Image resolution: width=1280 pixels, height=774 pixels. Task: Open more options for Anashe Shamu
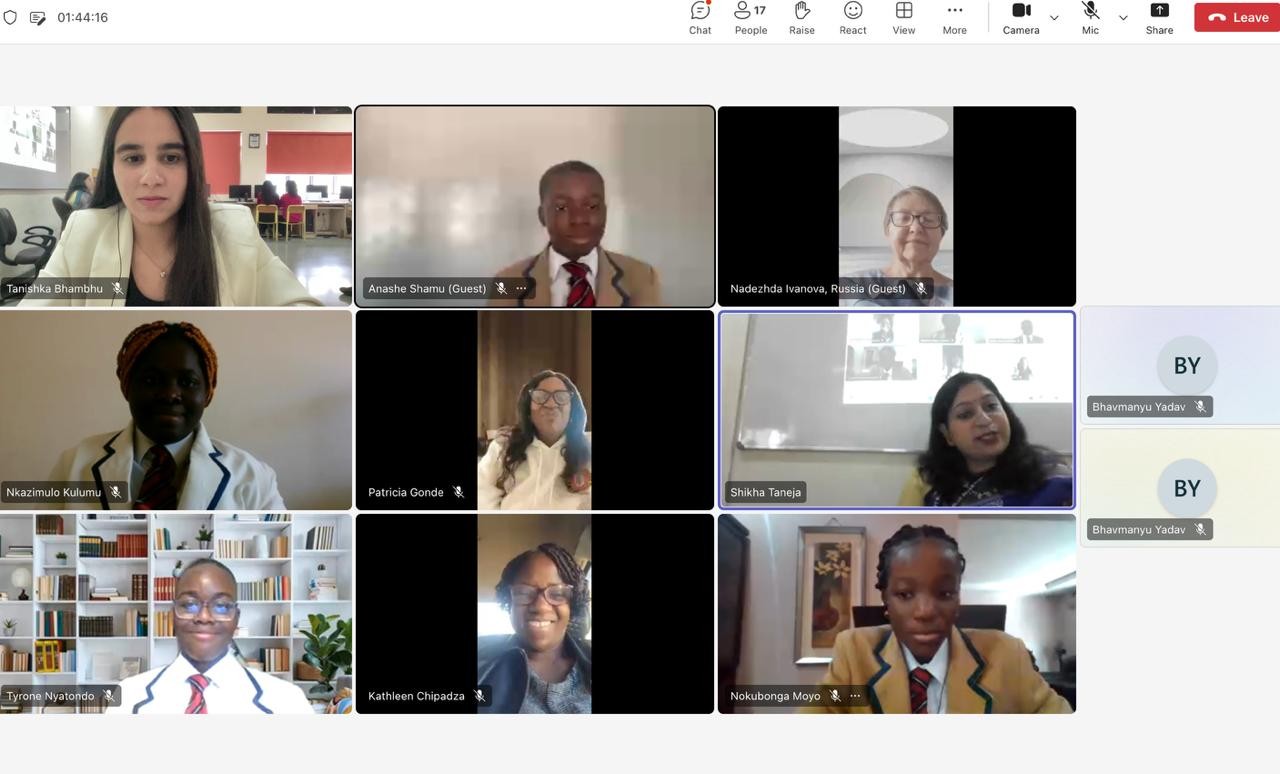click(521, 288)
